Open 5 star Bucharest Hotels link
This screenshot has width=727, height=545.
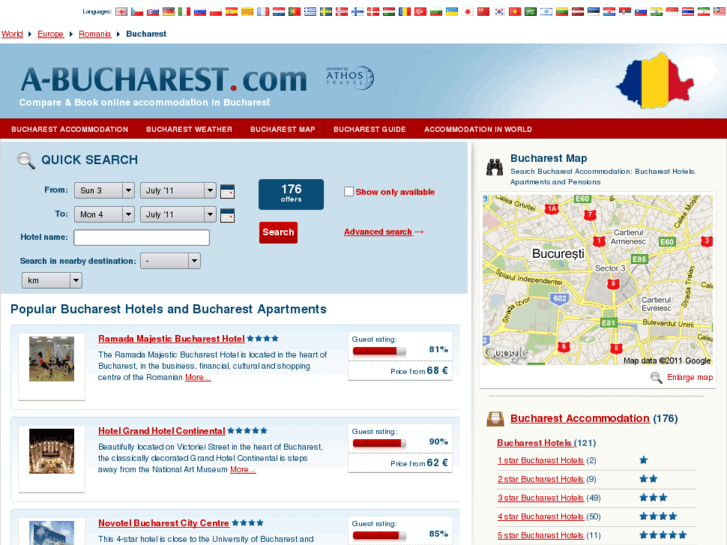pos(540,535)
